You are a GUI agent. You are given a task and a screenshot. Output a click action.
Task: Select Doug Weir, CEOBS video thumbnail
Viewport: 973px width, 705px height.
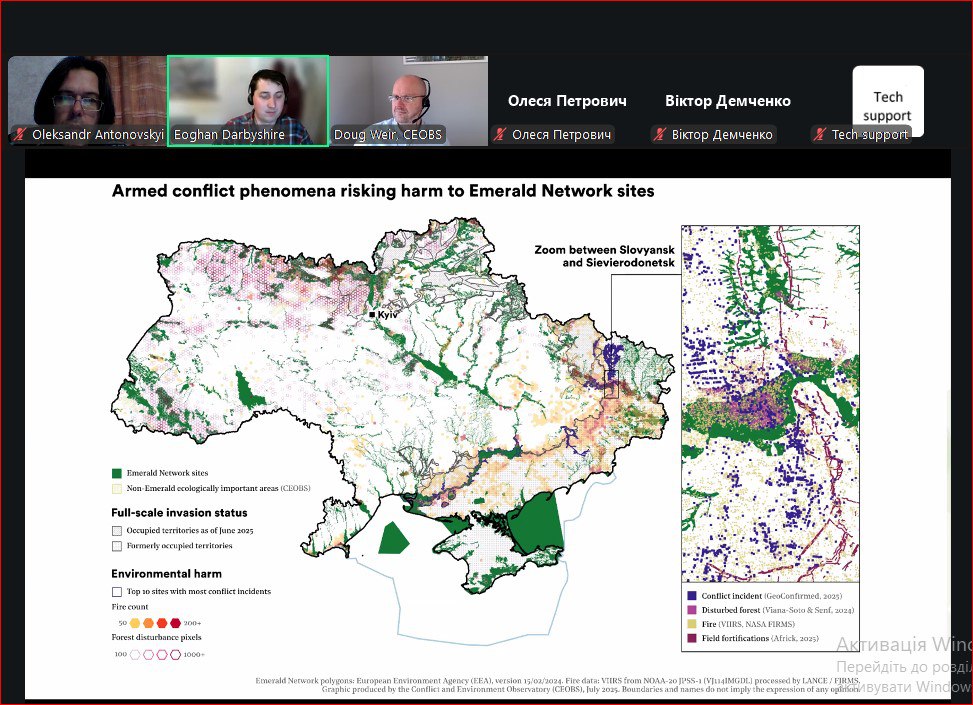tap(409, 101)
